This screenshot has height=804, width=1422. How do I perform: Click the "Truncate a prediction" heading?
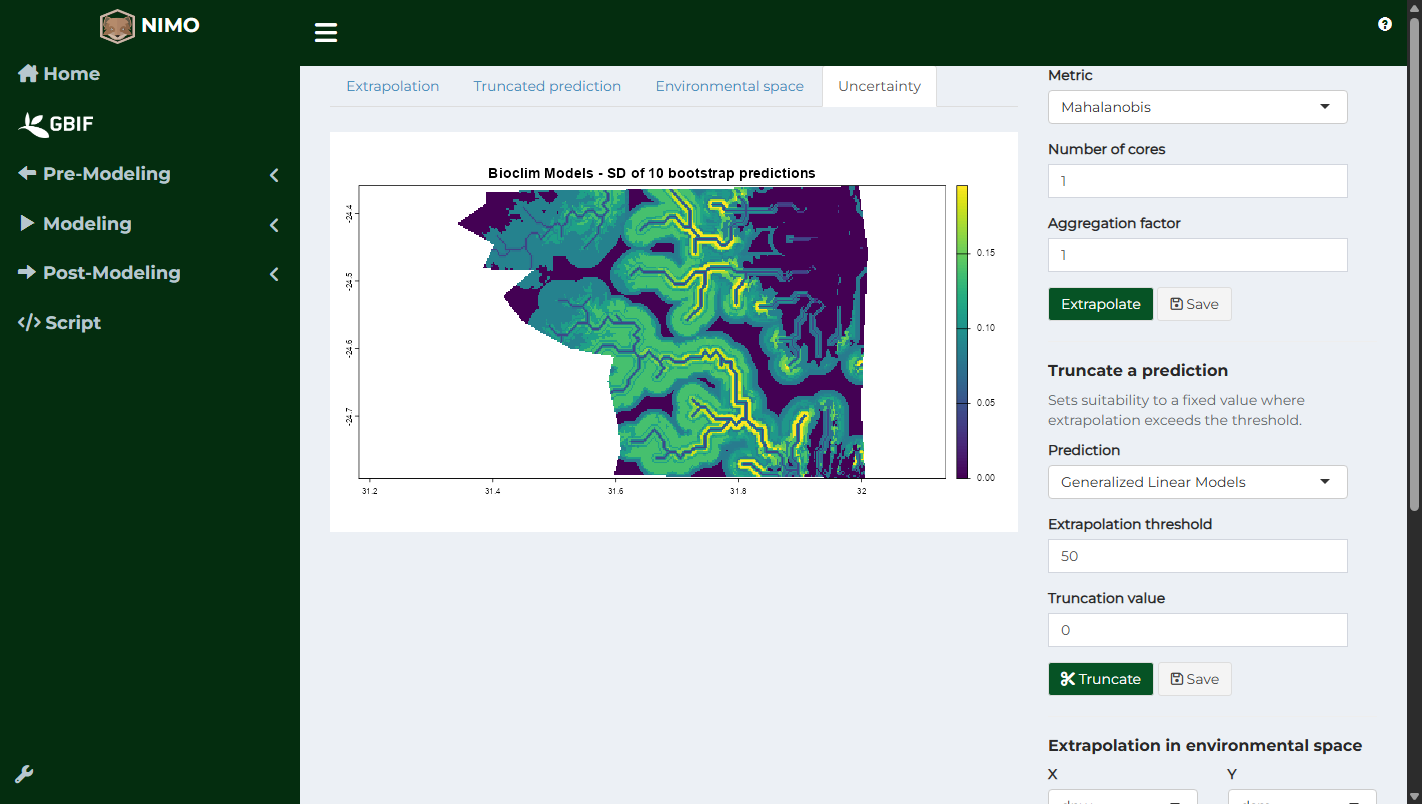tap(1138, 370)
